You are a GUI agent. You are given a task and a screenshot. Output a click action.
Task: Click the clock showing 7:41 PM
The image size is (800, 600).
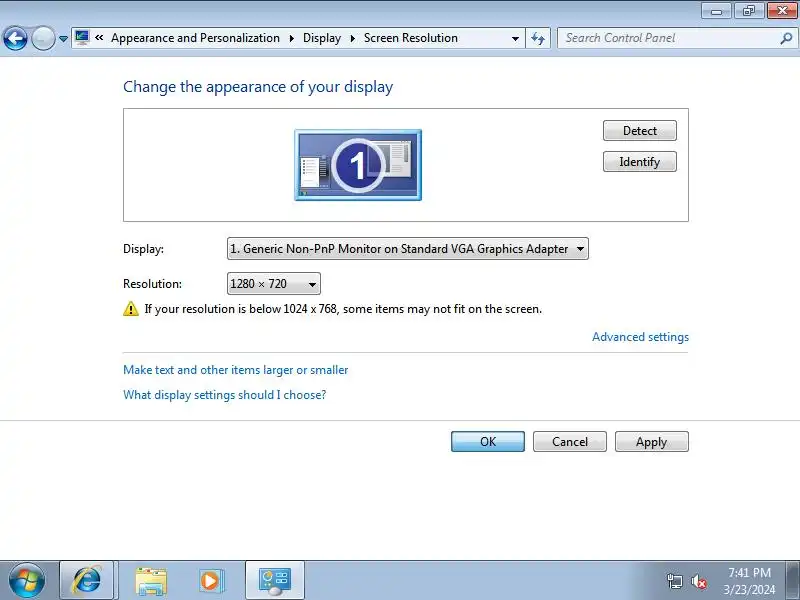point(749,581)
